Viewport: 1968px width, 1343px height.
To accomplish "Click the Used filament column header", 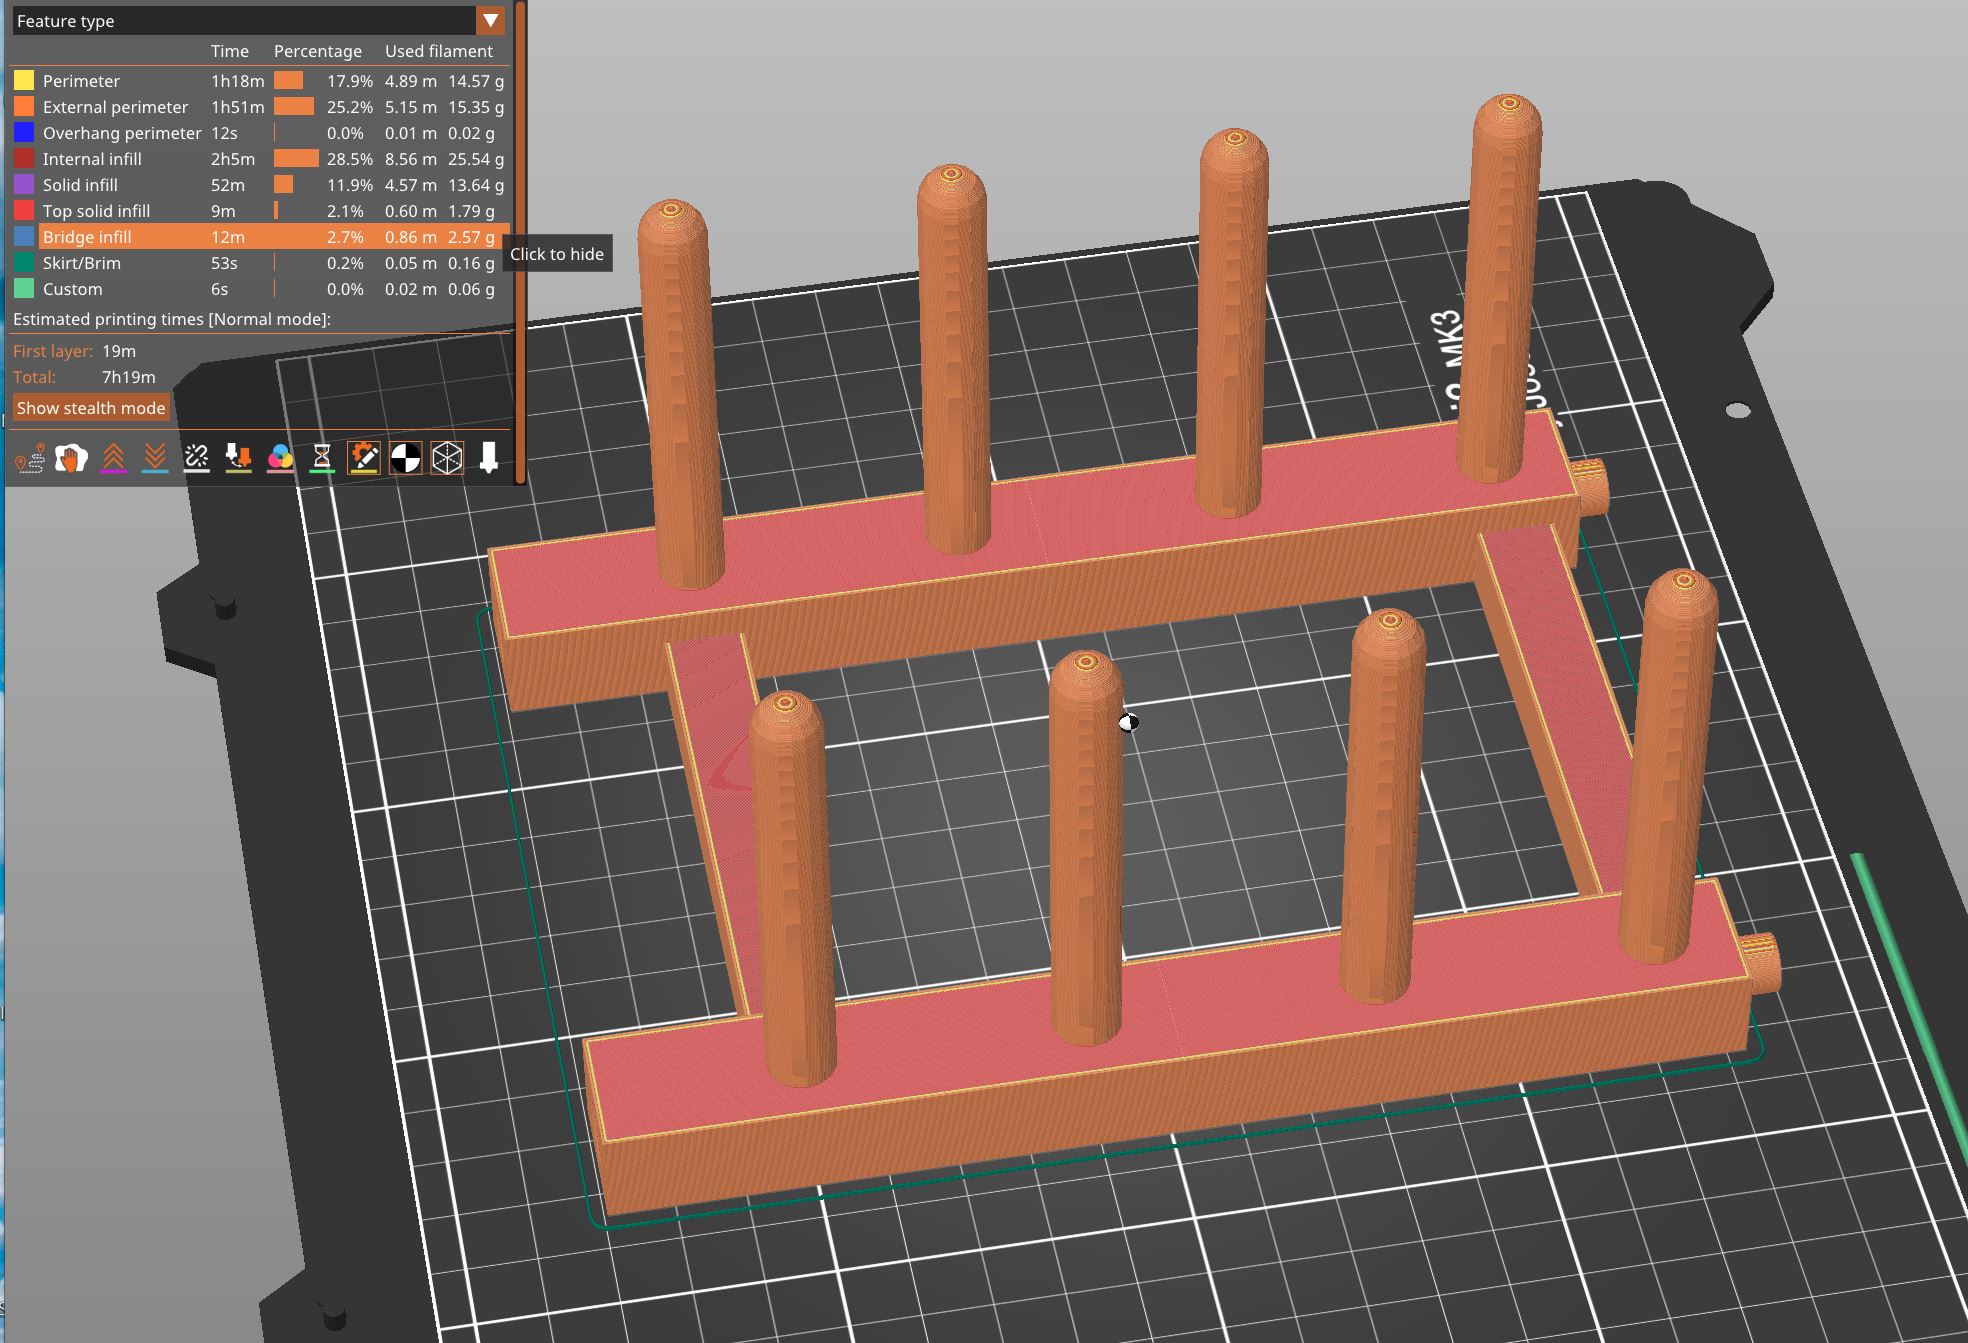I will click(440, 51).
